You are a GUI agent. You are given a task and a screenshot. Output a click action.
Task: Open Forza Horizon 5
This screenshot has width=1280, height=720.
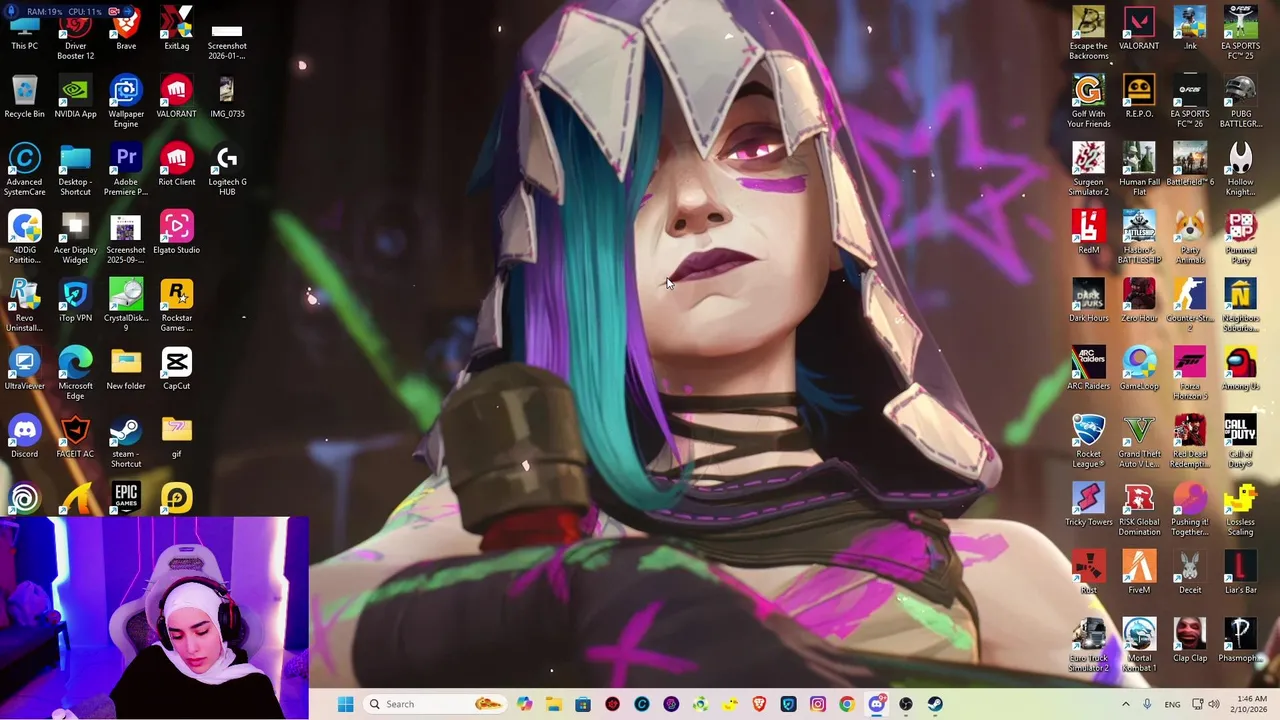click(x=1190, y=374)
